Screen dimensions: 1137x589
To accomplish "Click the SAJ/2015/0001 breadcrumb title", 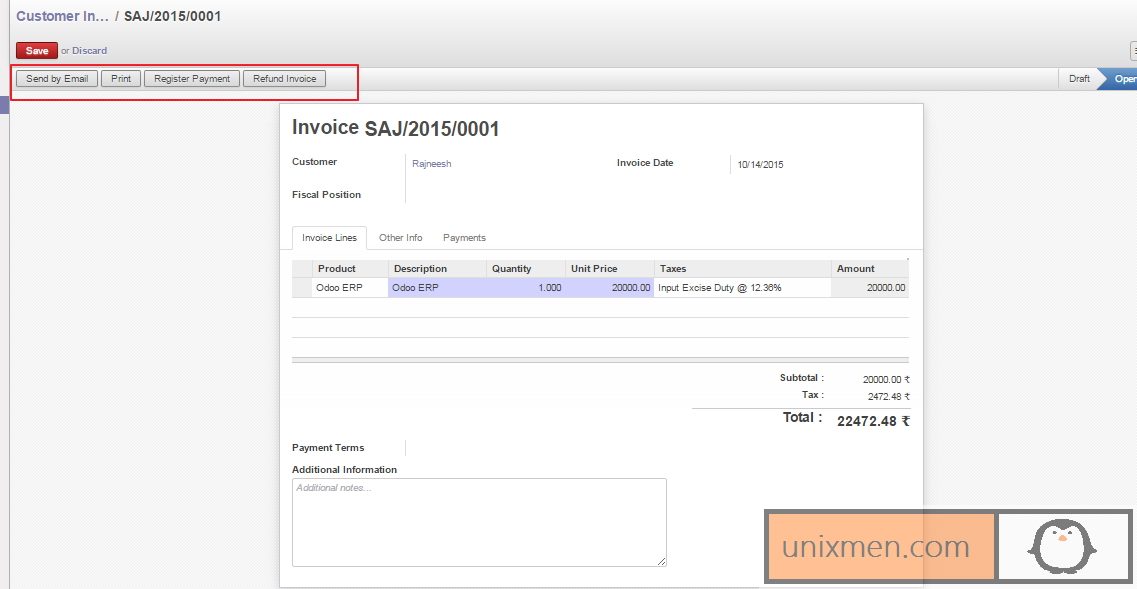I will (x=173, y=16).
